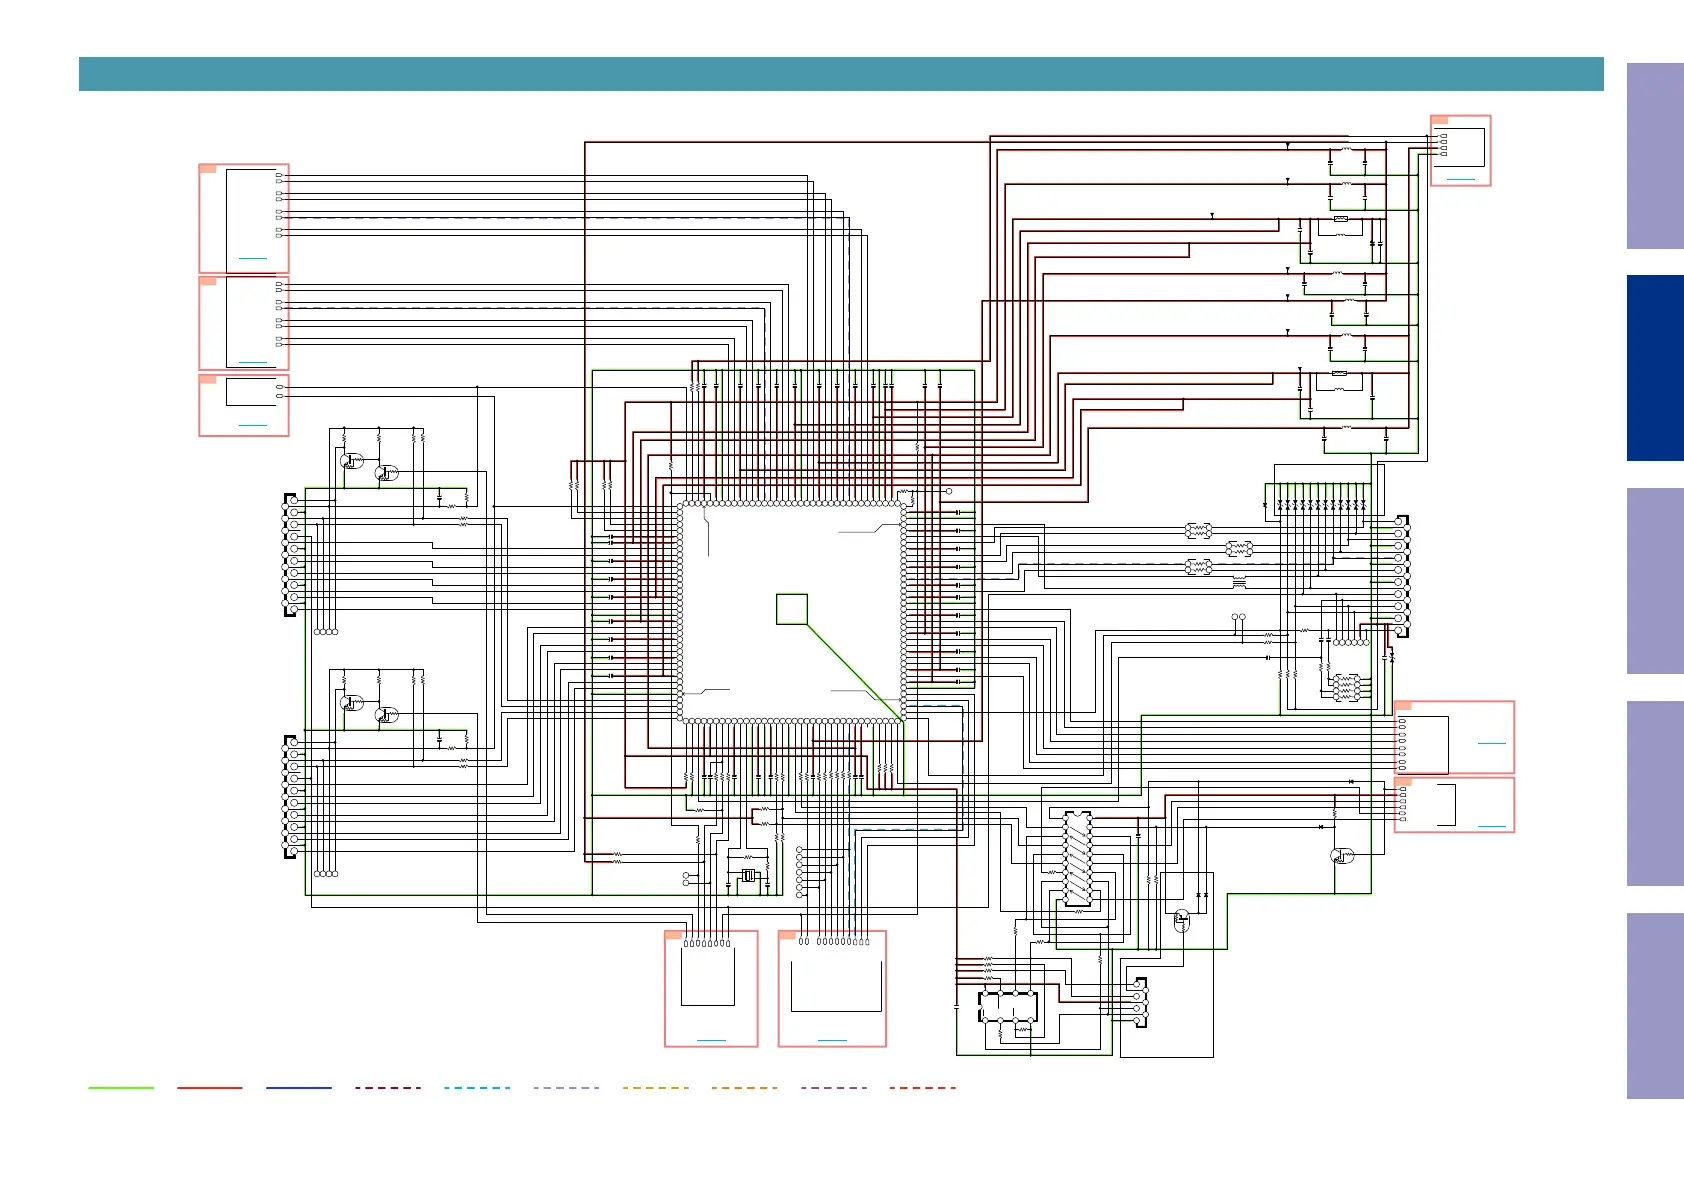Viewport: 1684px width, 1191px height.
Task: Click the solid blue legend line
Action: [x=299, y=1087]
